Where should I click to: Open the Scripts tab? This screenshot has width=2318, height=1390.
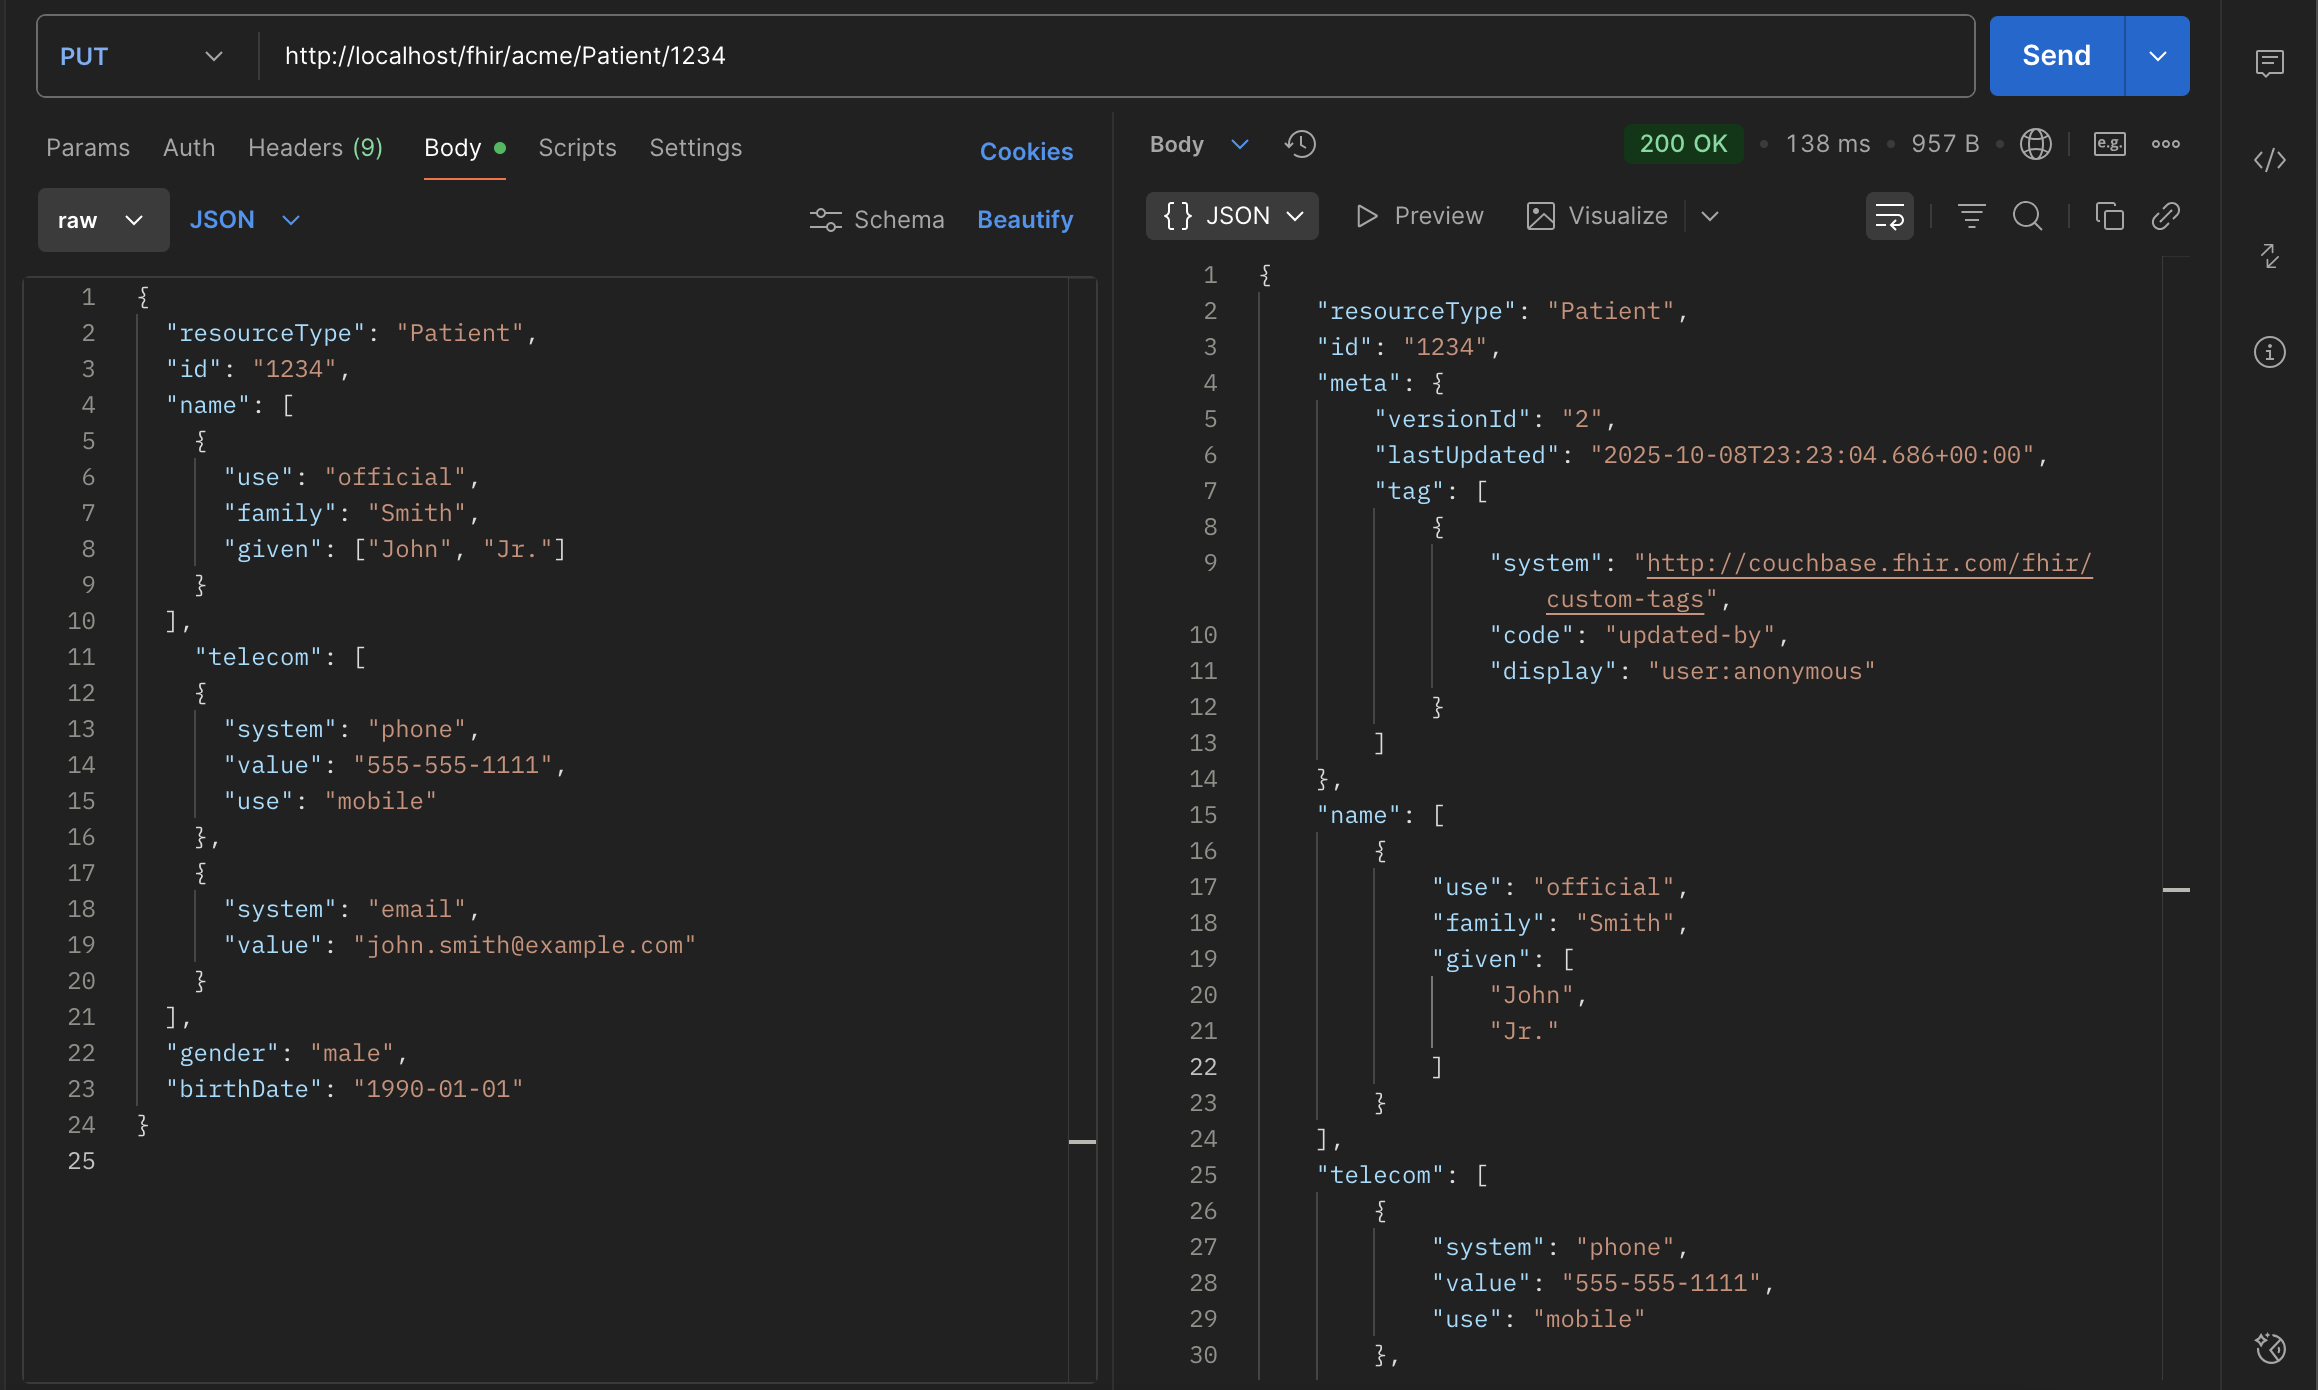point(577,148)
